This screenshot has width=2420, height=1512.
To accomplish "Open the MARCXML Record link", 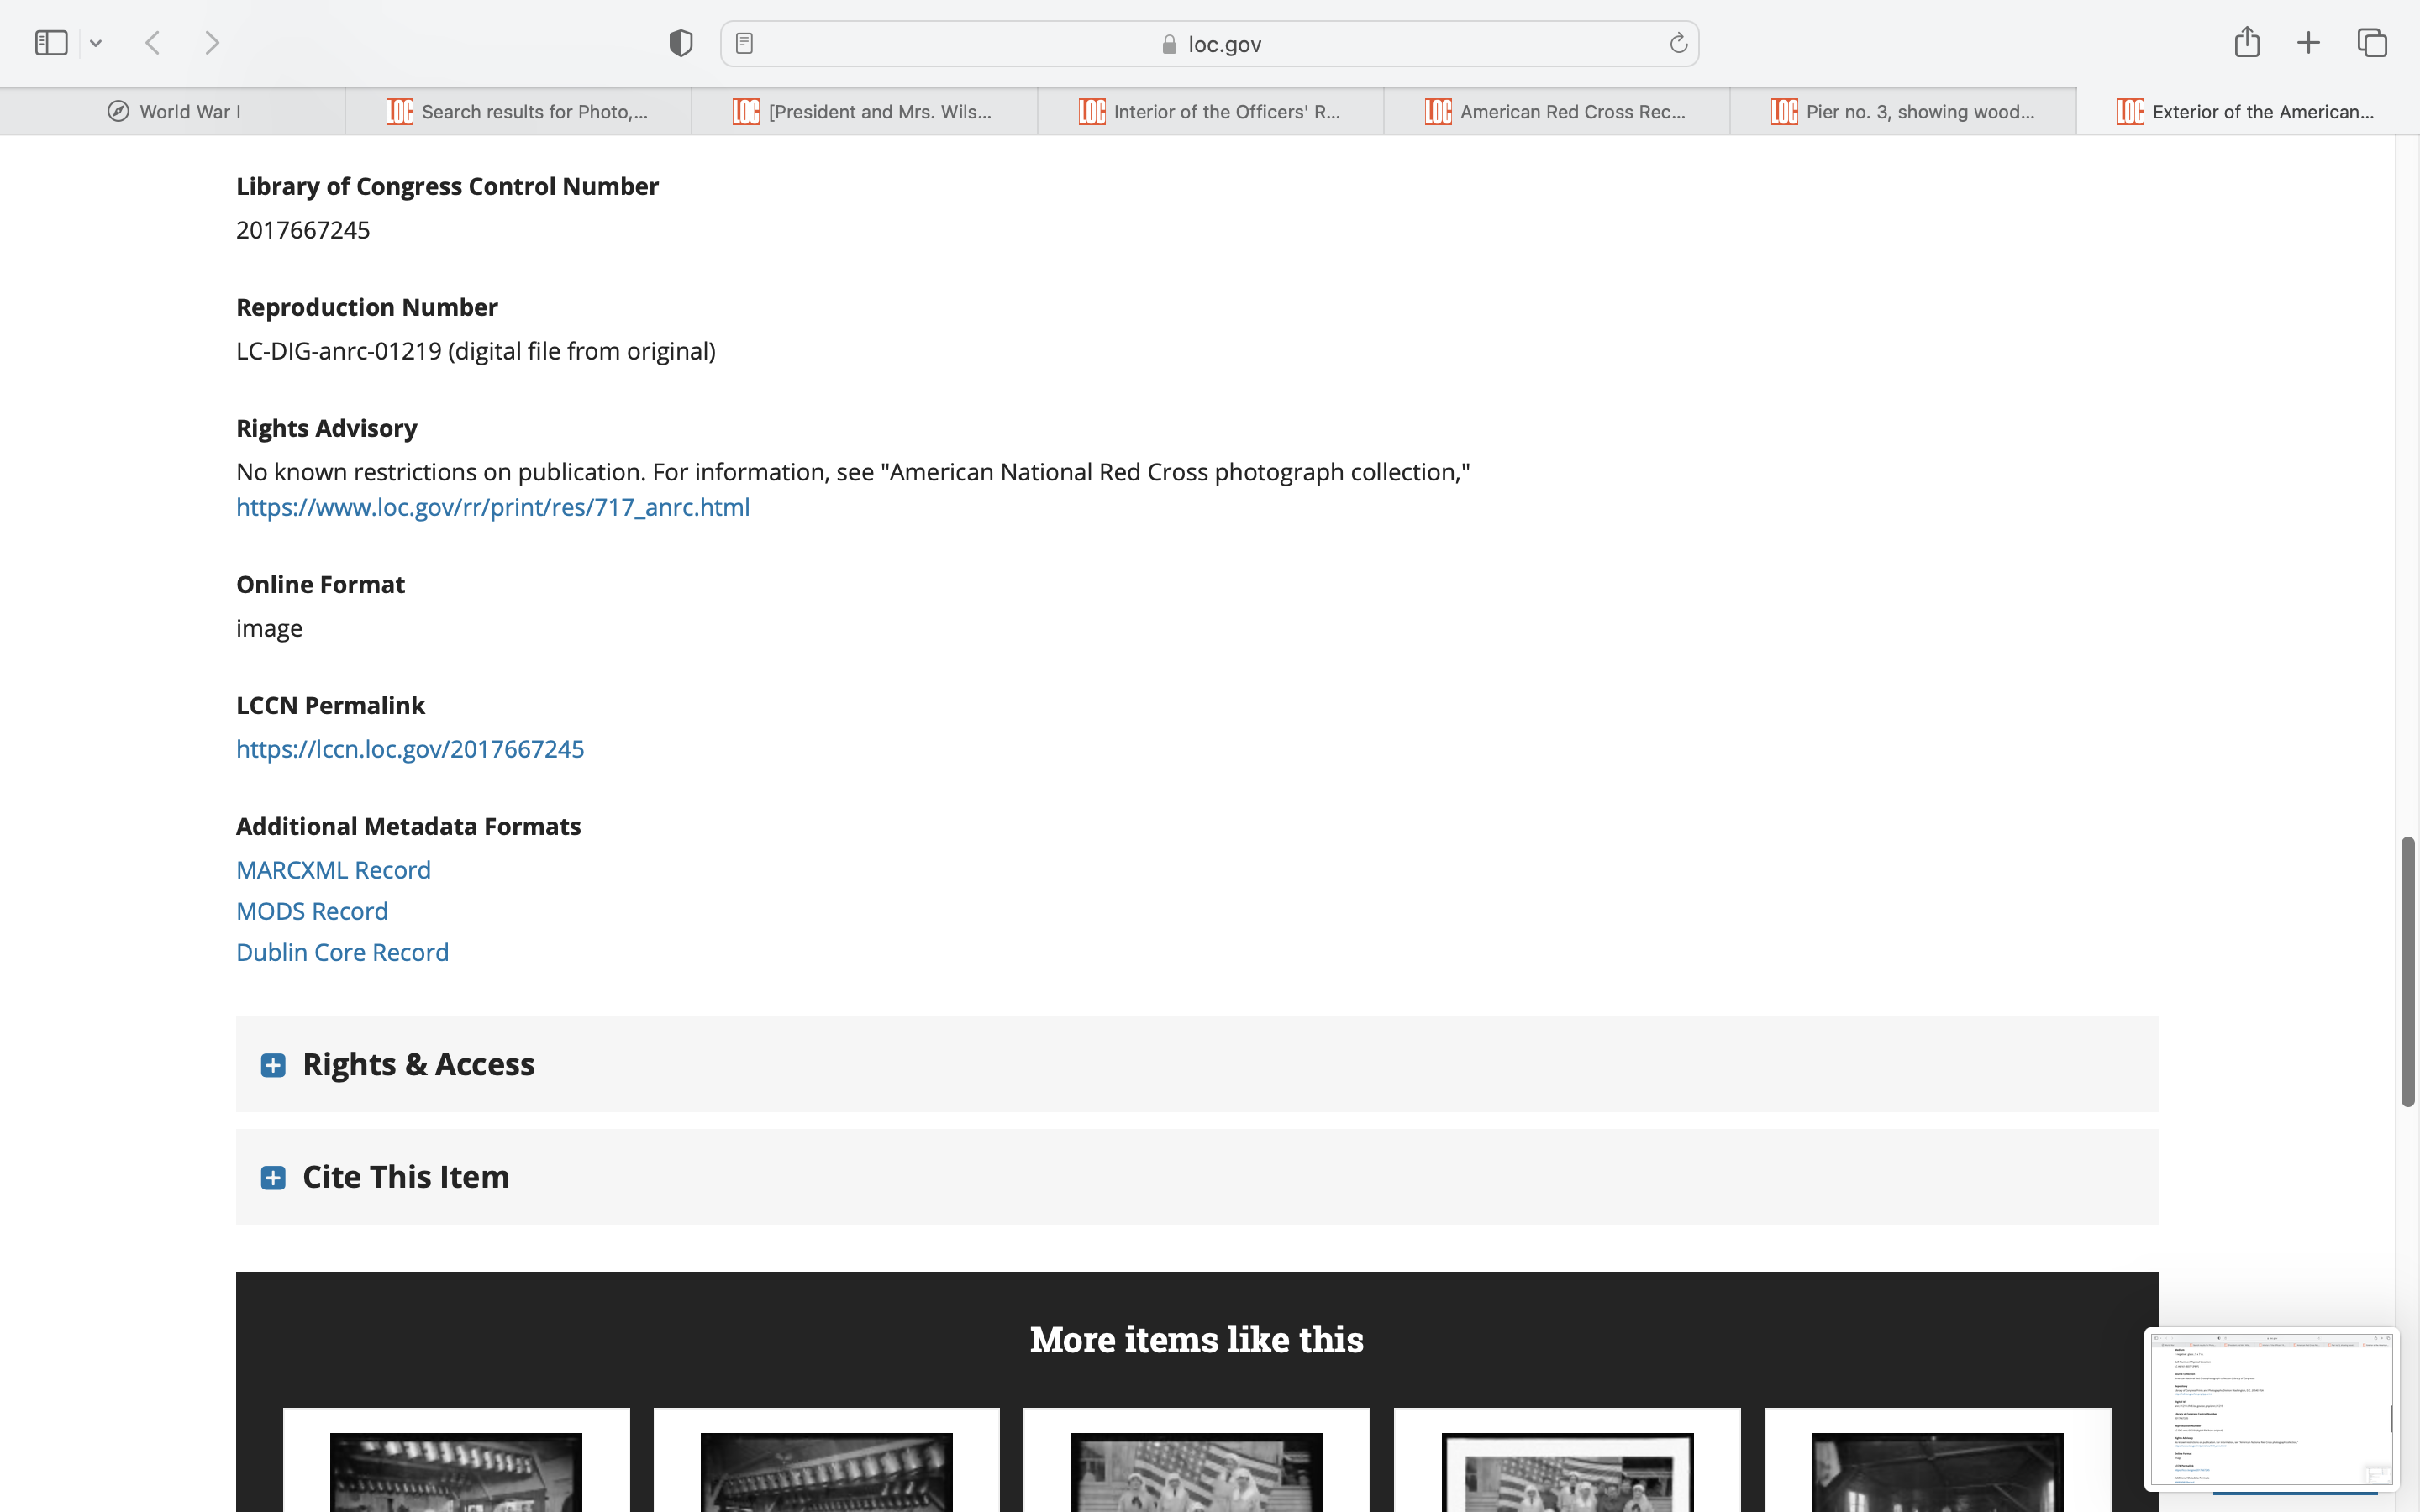I will (x=333, y=870).
